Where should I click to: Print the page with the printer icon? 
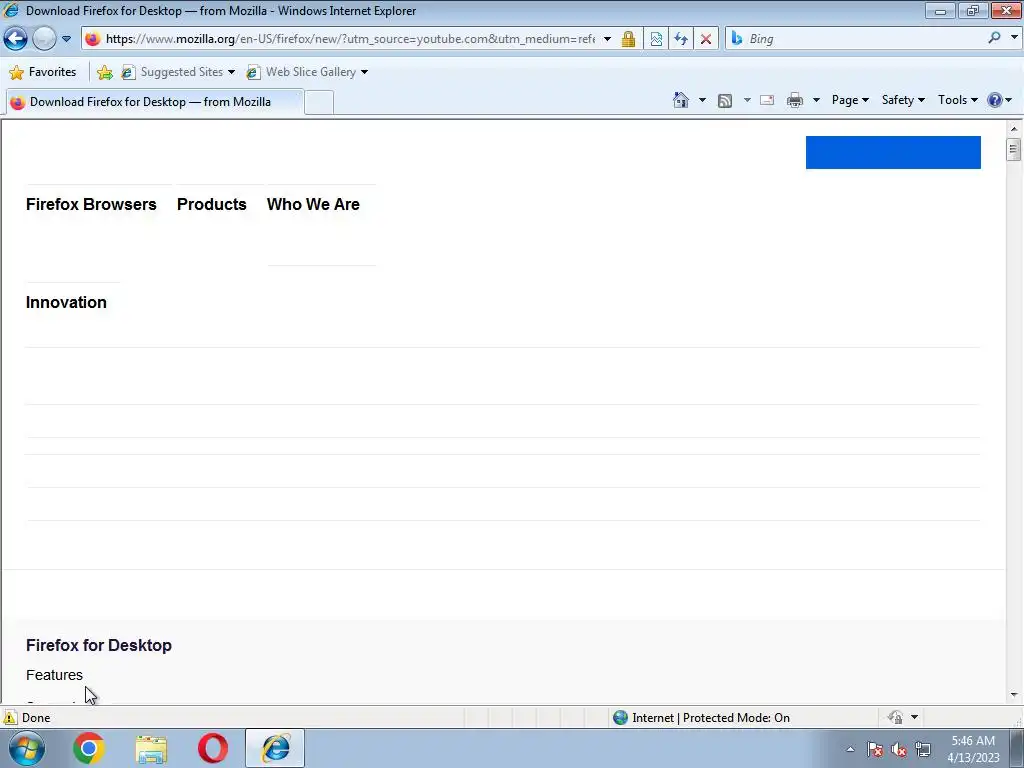point(795,101)
